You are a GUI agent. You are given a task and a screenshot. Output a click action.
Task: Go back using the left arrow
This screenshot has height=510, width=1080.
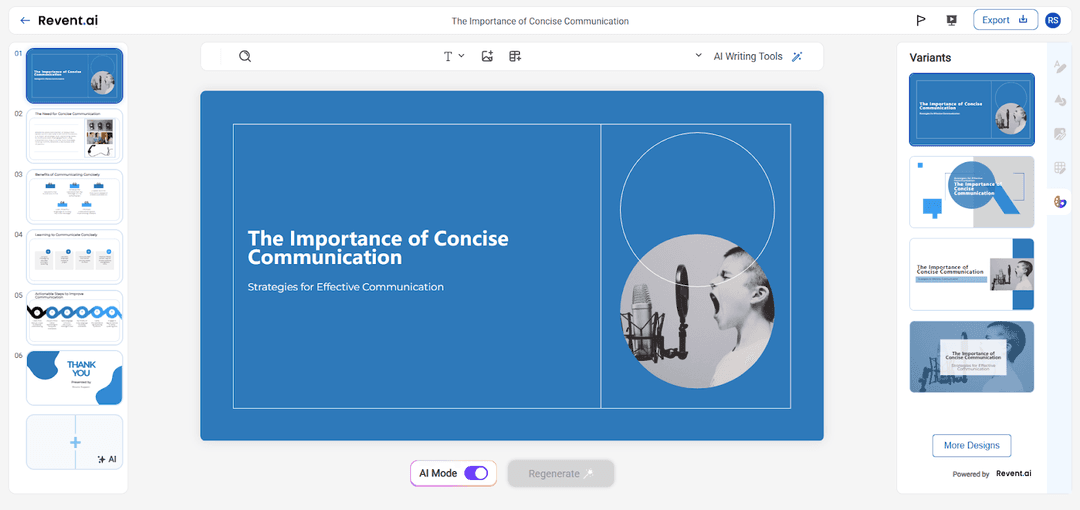pos(25,21)
